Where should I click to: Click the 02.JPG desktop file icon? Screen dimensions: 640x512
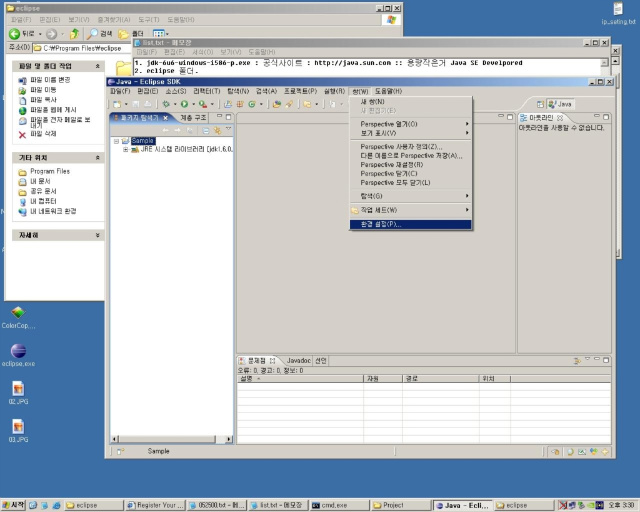click(x=18, y=393)
